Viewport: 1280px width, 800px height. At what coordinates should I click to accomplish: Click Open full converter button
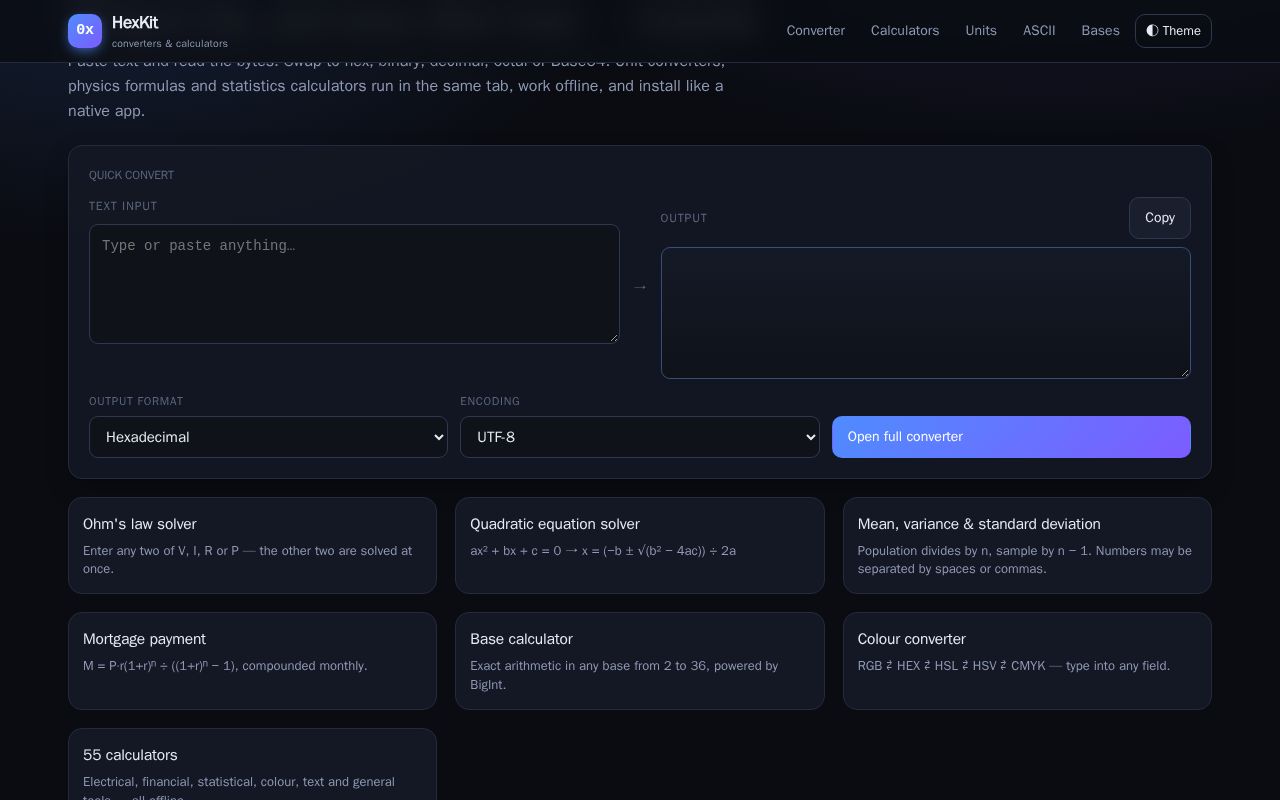1011,437
